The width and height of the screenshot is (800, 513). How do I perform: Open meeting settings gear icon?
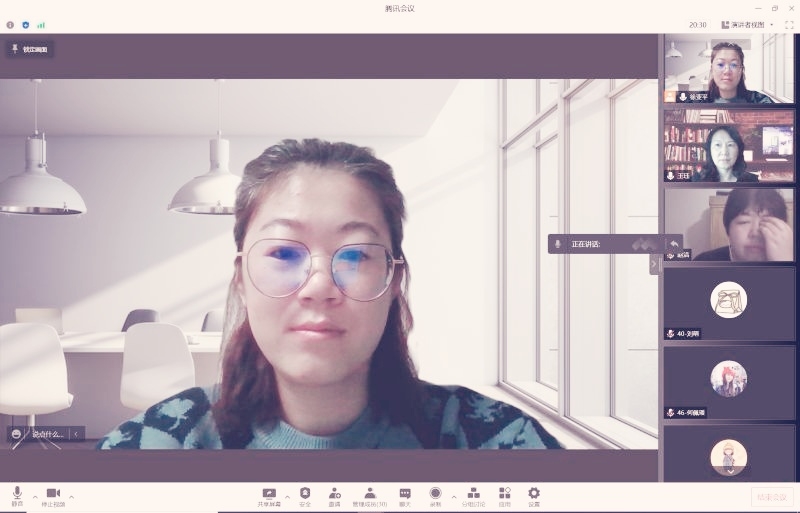point(534,495)
